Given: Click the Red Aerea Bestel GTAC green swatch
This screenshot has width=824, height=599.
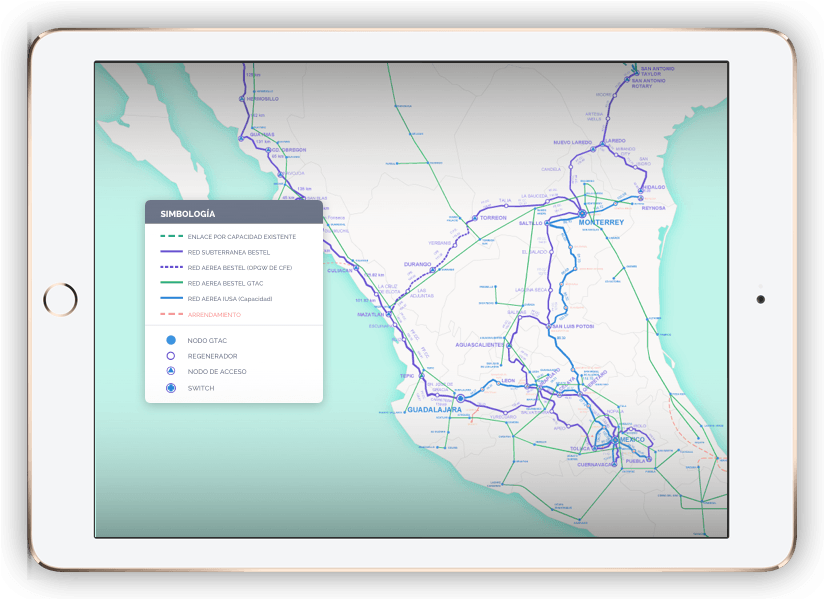Looking at the screenshot, I should [169, 283].
